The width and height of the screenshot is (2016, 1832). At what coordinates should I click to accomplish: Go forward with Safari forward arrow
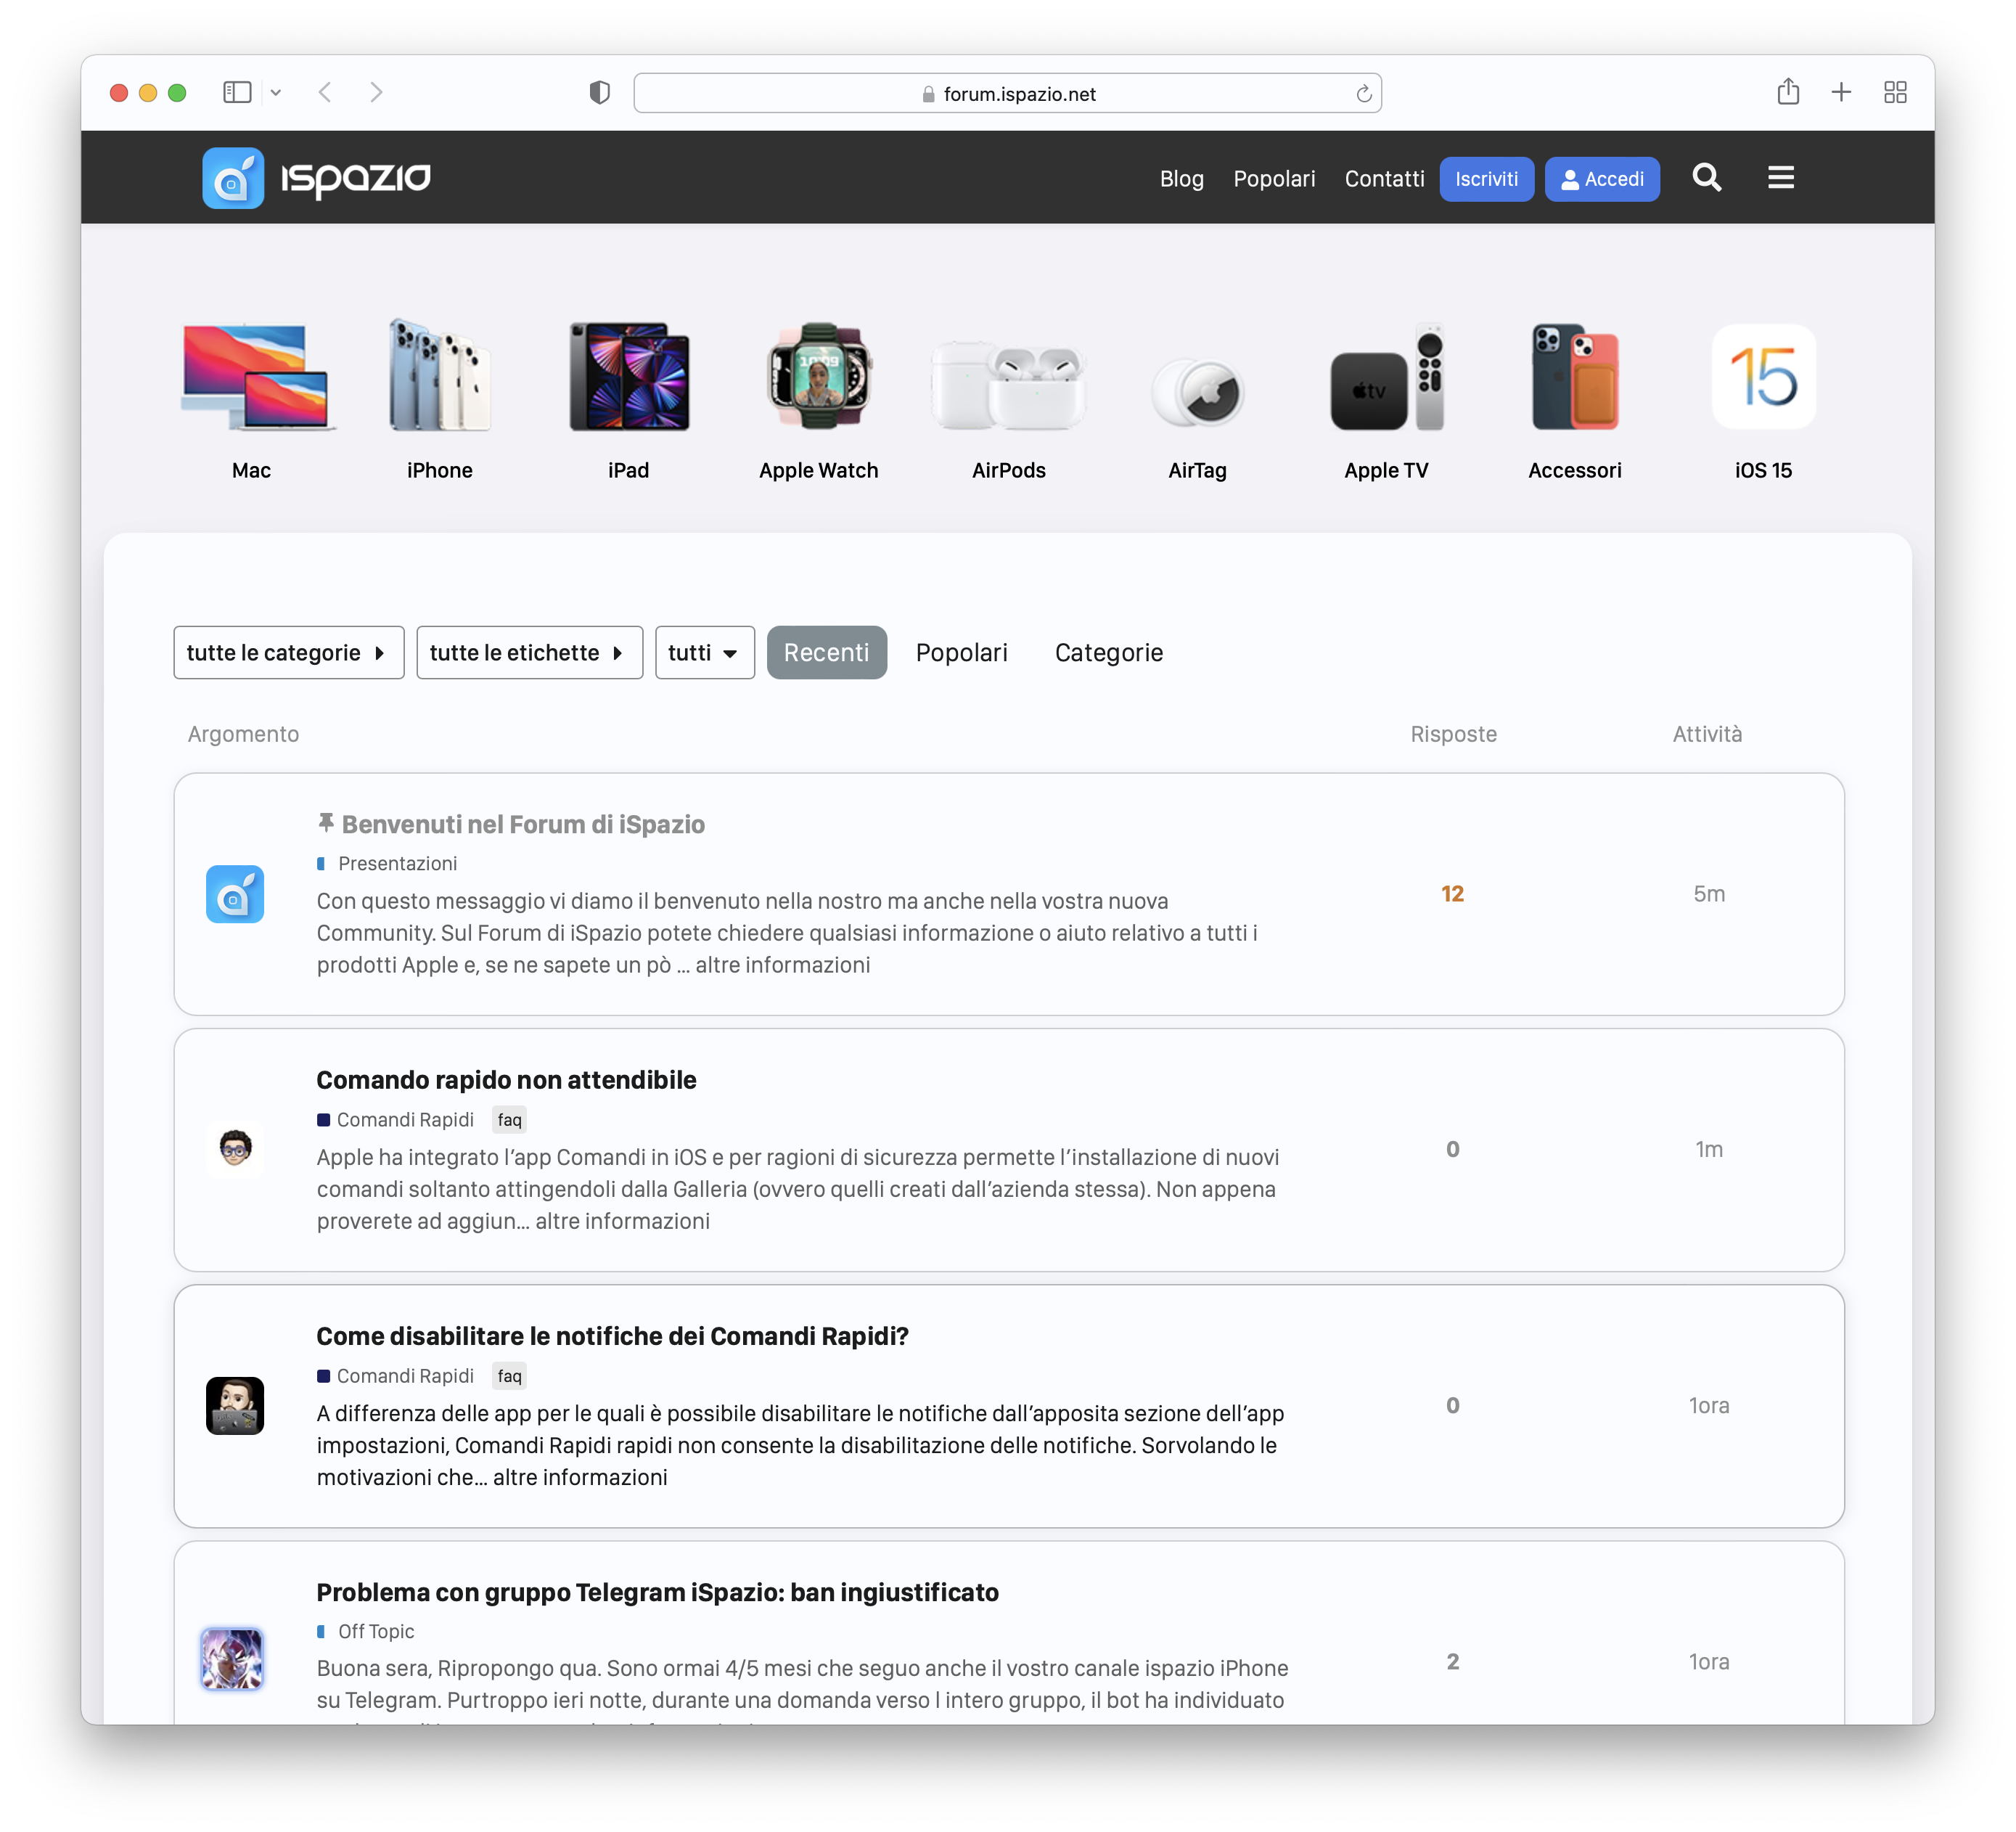pos(376,93)
